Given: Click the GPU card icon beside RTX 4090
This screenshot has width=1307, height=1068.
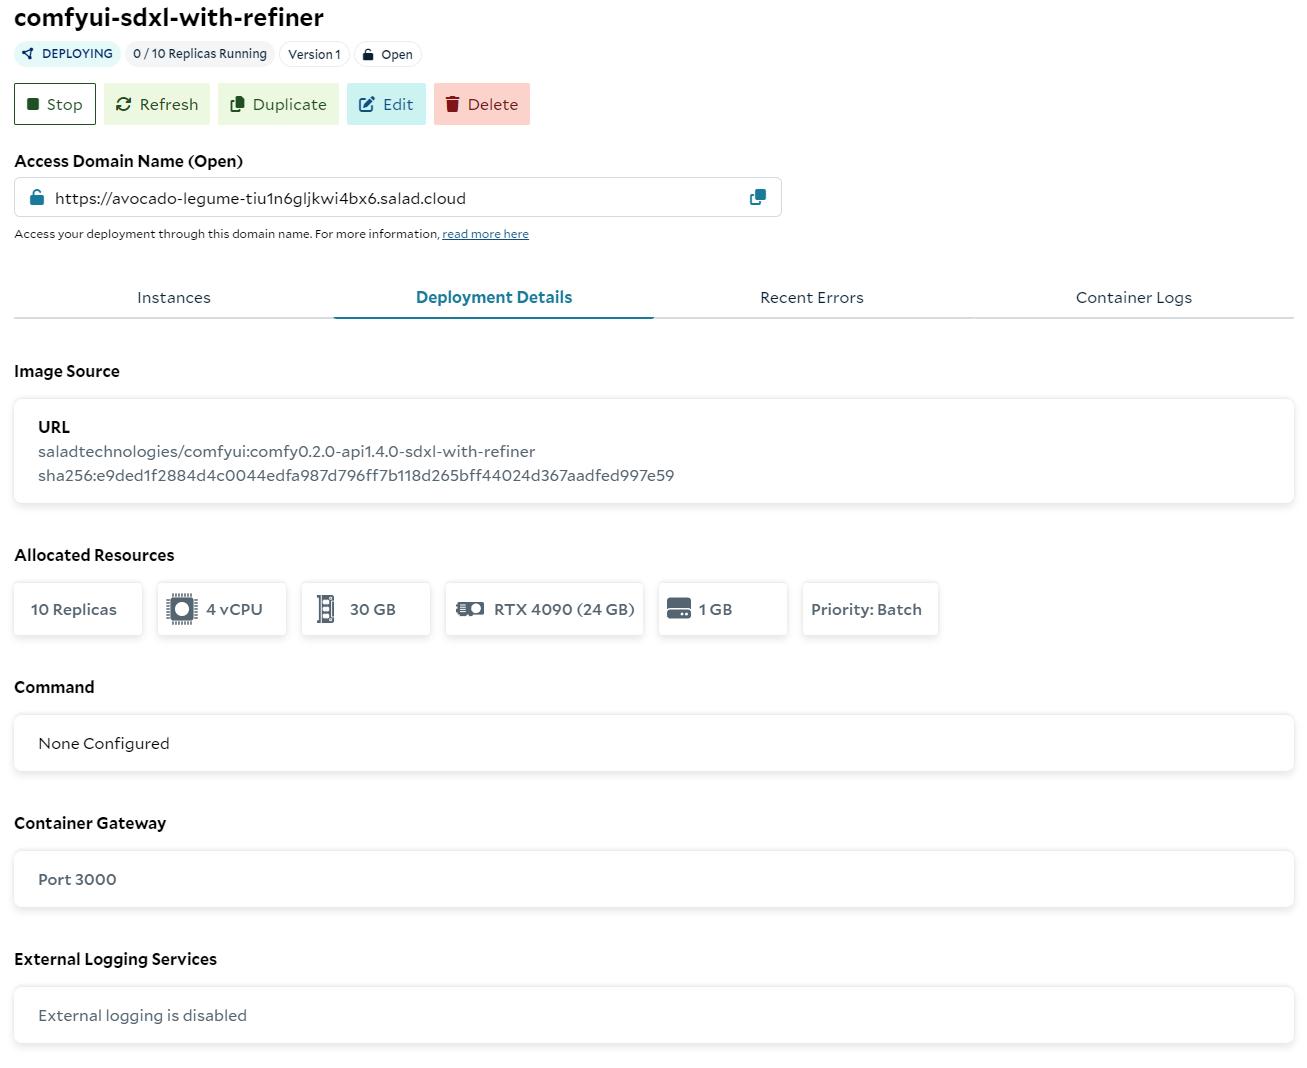Looking at the screenshot, I should [470, 609].
